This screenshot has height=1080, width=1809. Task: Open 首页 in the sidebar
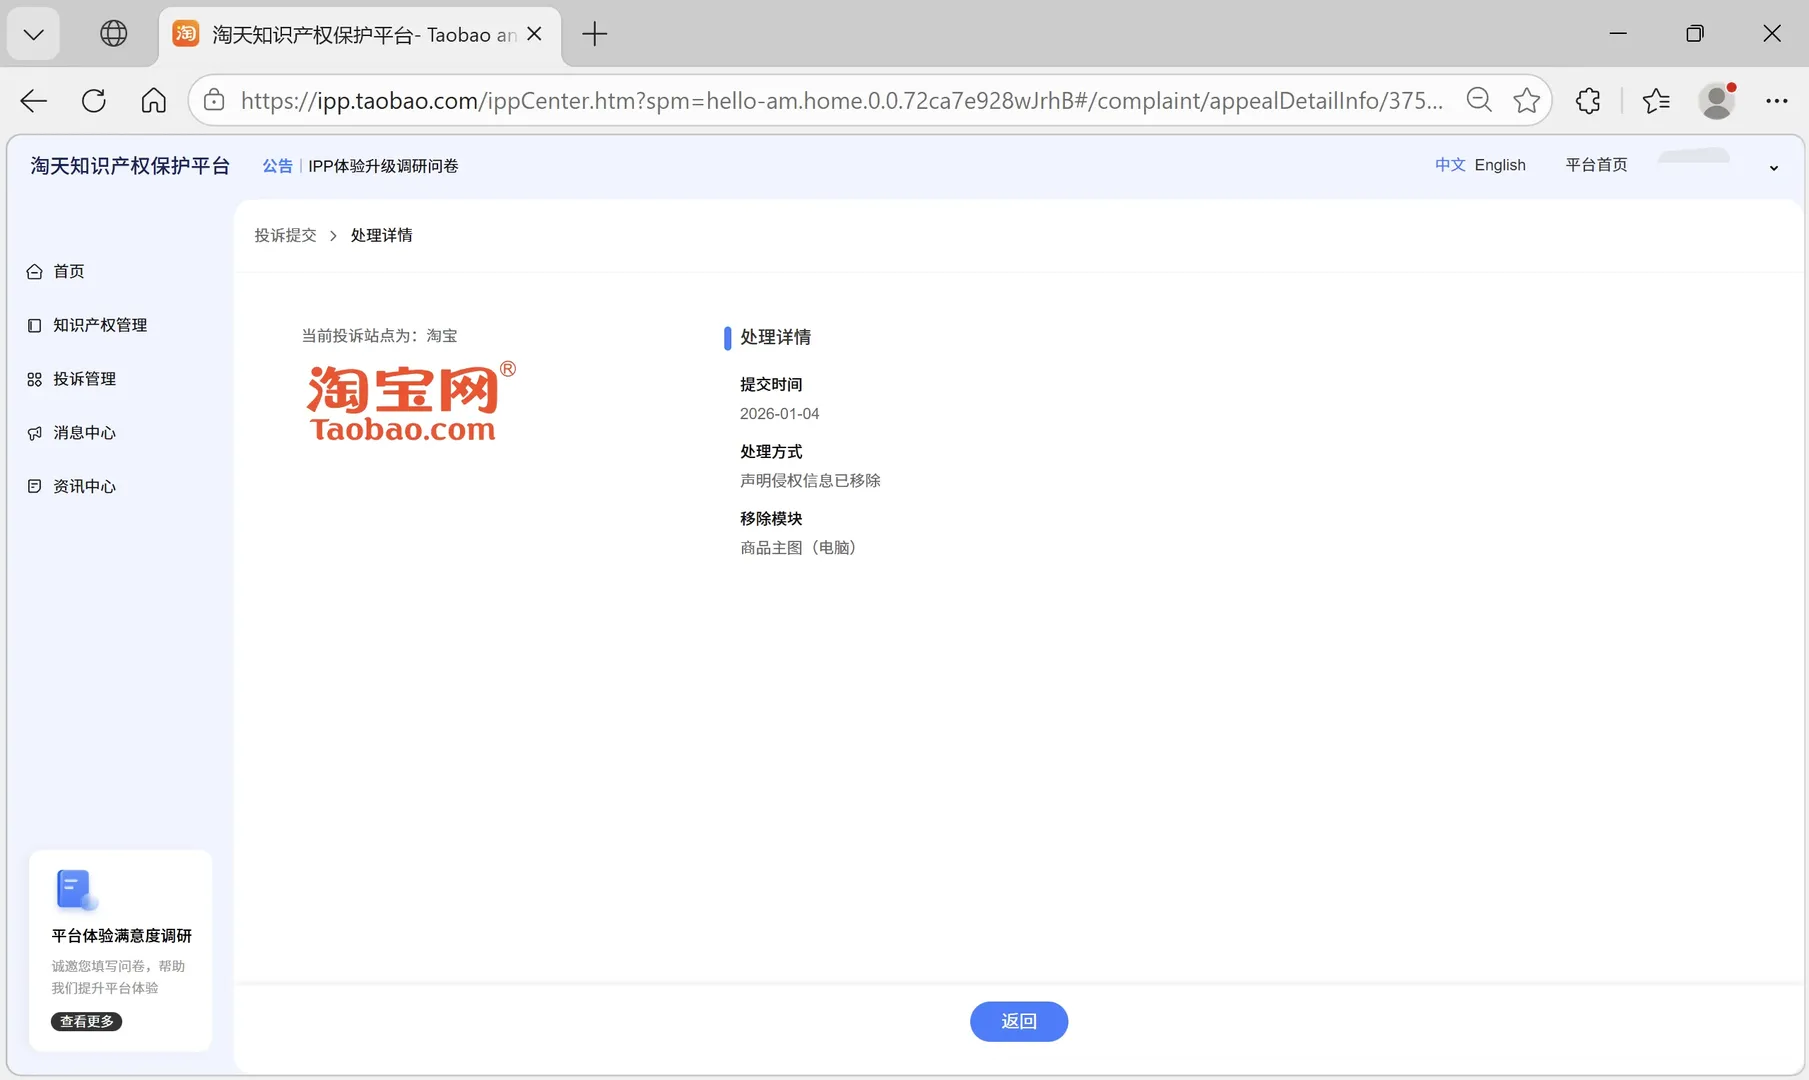68,271
